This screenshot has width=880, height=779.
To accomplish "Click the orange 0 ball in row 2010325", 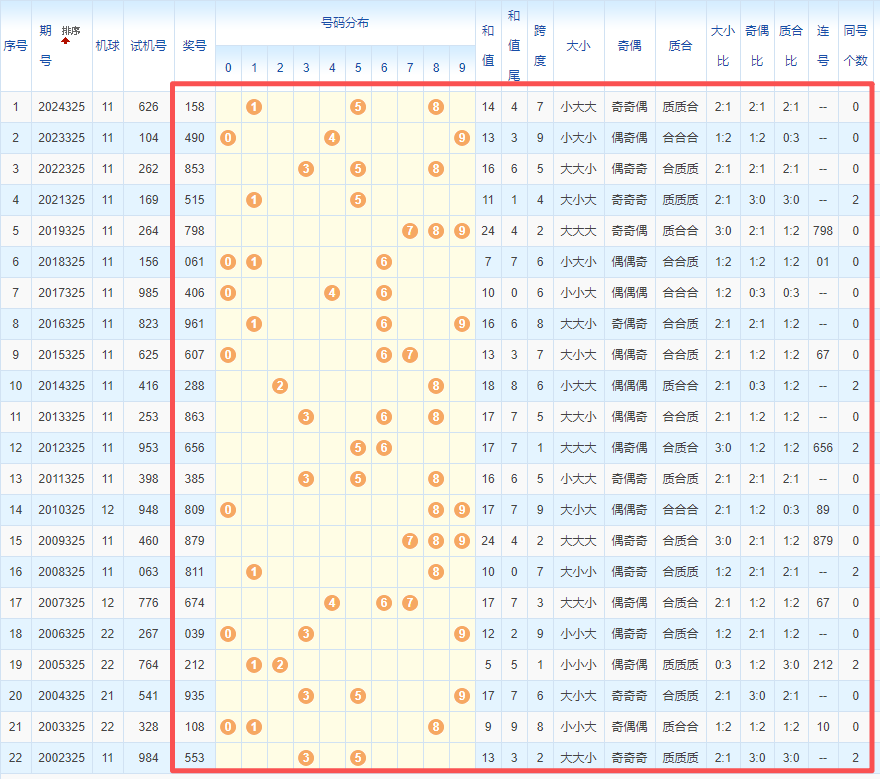I will pos(228,510).
